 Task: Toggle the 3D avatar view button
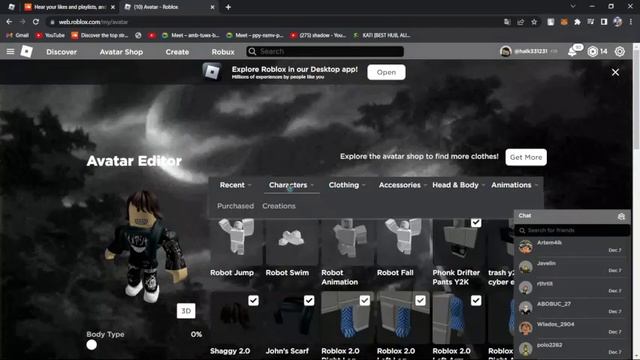[186, 311]
